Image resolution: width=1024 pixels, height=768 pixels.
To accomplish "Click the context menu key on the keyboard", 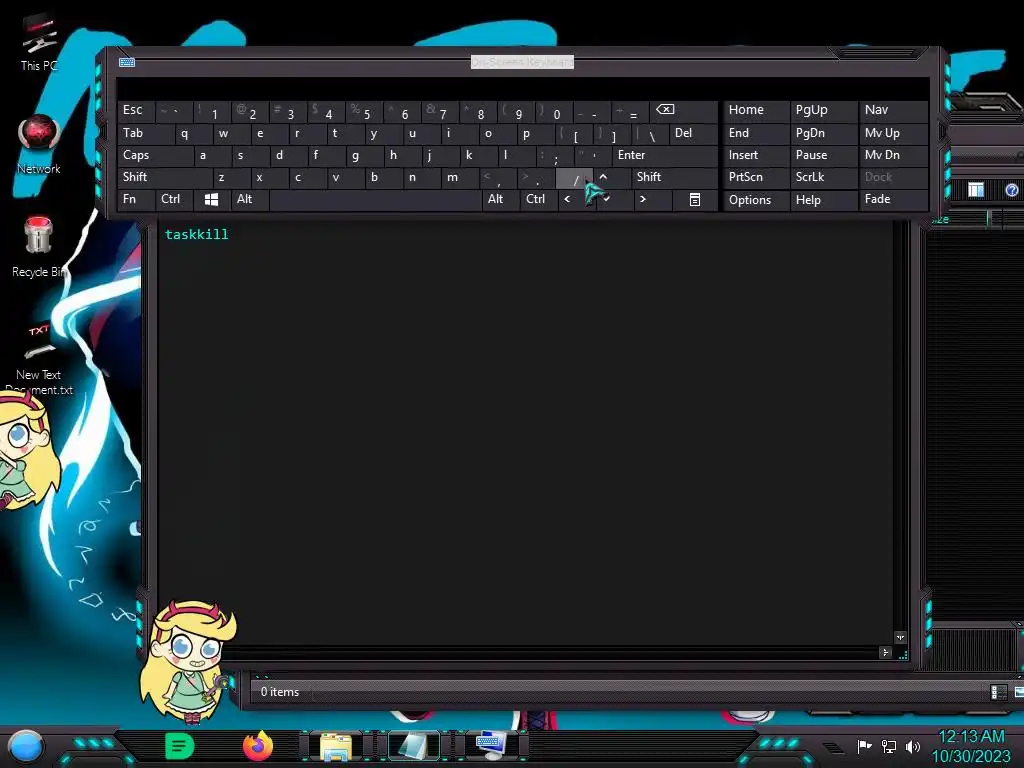I will click(x=695, y=200).
